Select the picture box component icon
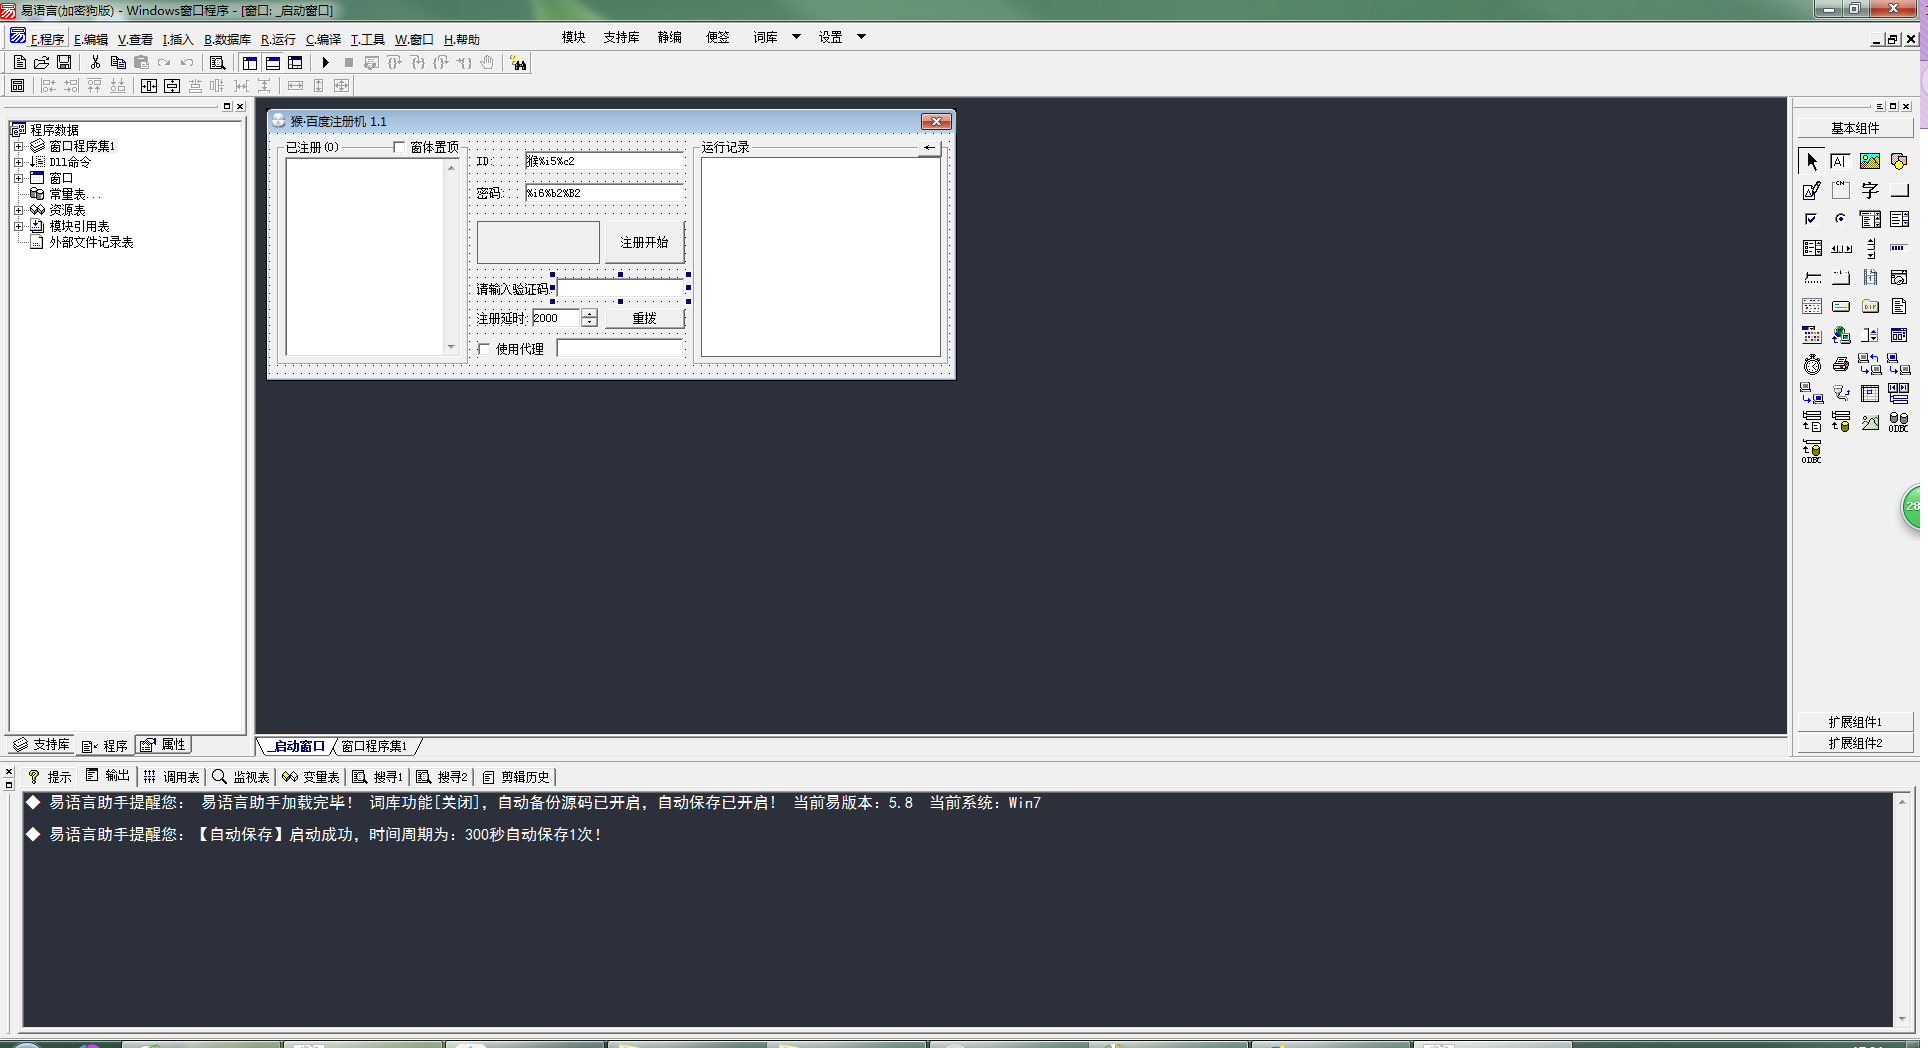This screenshot has width=1928, height=1048. point(1869,161)
